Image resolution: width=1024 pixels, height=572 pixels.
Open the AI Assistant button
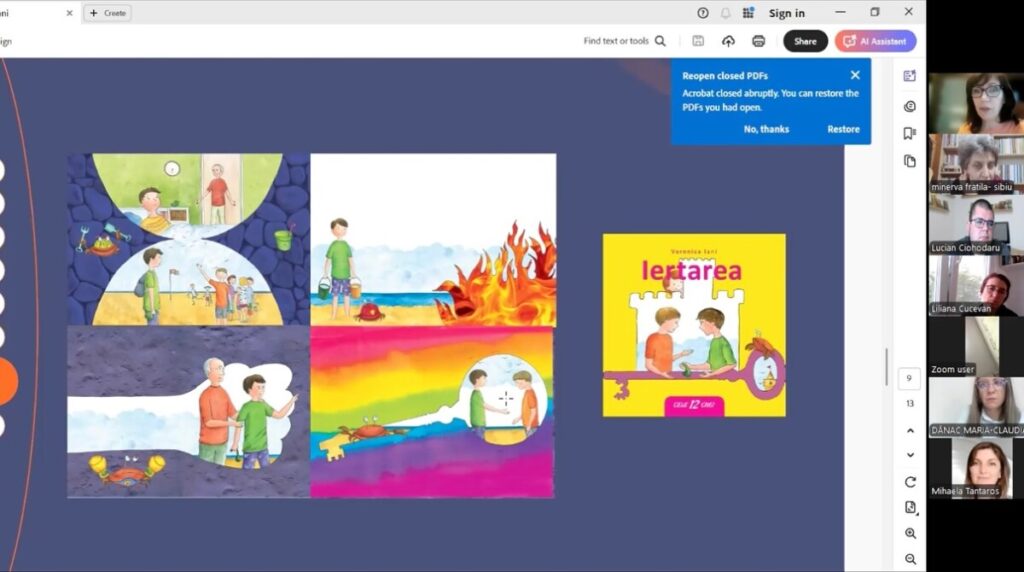875,41
